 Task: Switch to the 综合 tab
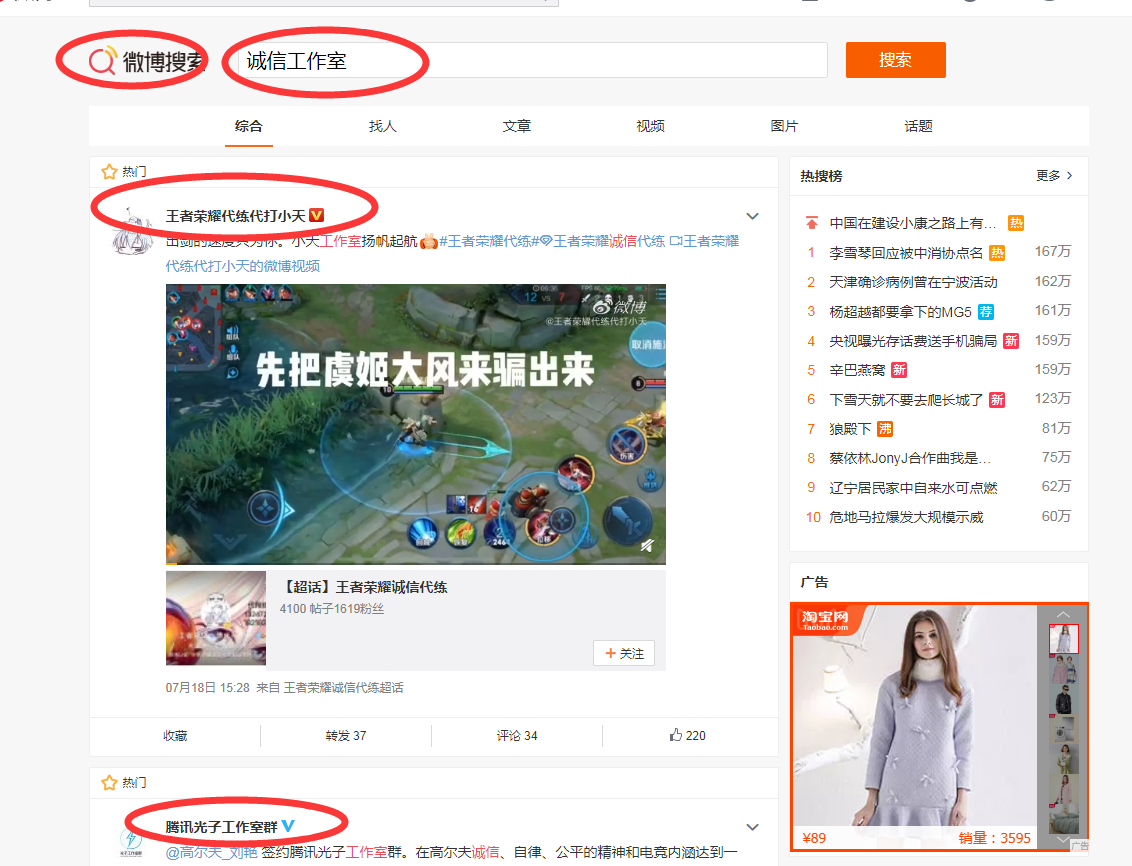[x=248, y=126]
